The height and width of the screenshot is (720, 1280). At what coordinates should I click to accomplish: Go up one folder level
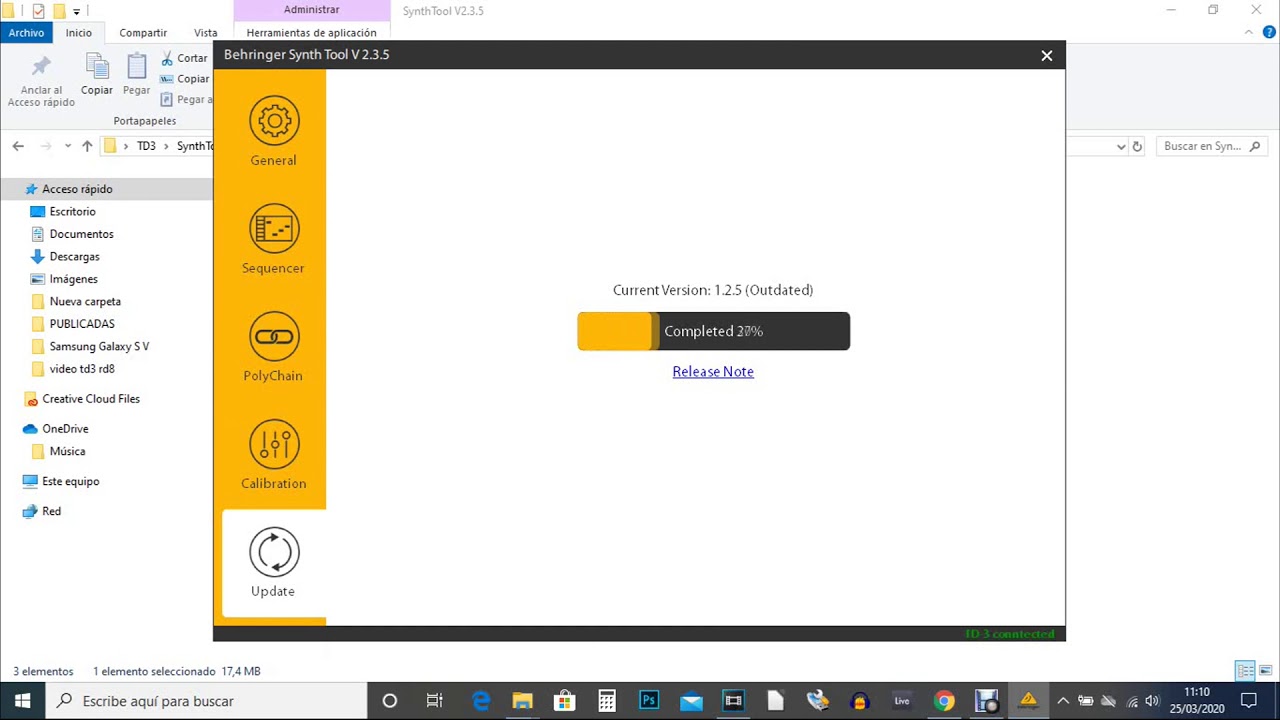tap(87, 146)
